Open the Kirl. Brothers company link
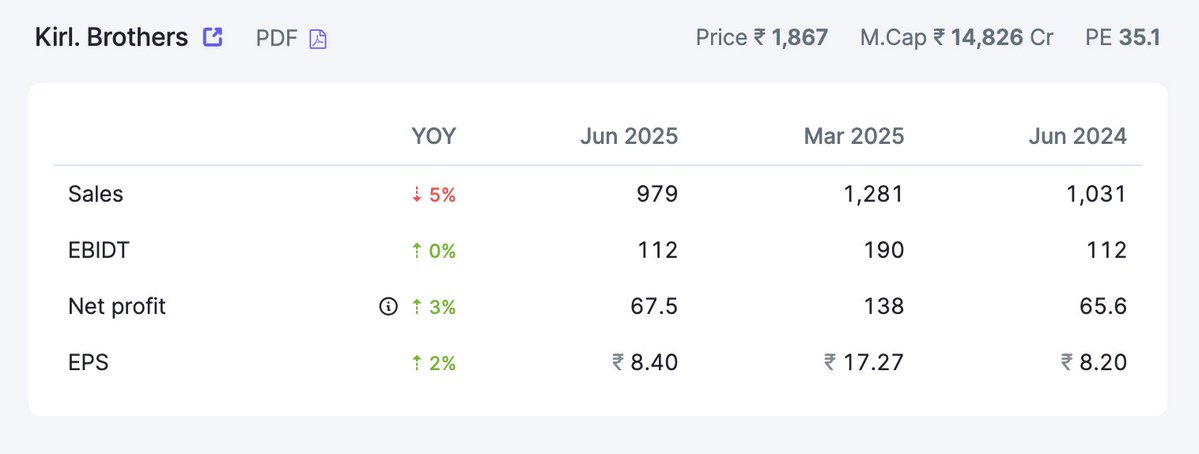Viewport: 1199px width, 454px height. 112,37
